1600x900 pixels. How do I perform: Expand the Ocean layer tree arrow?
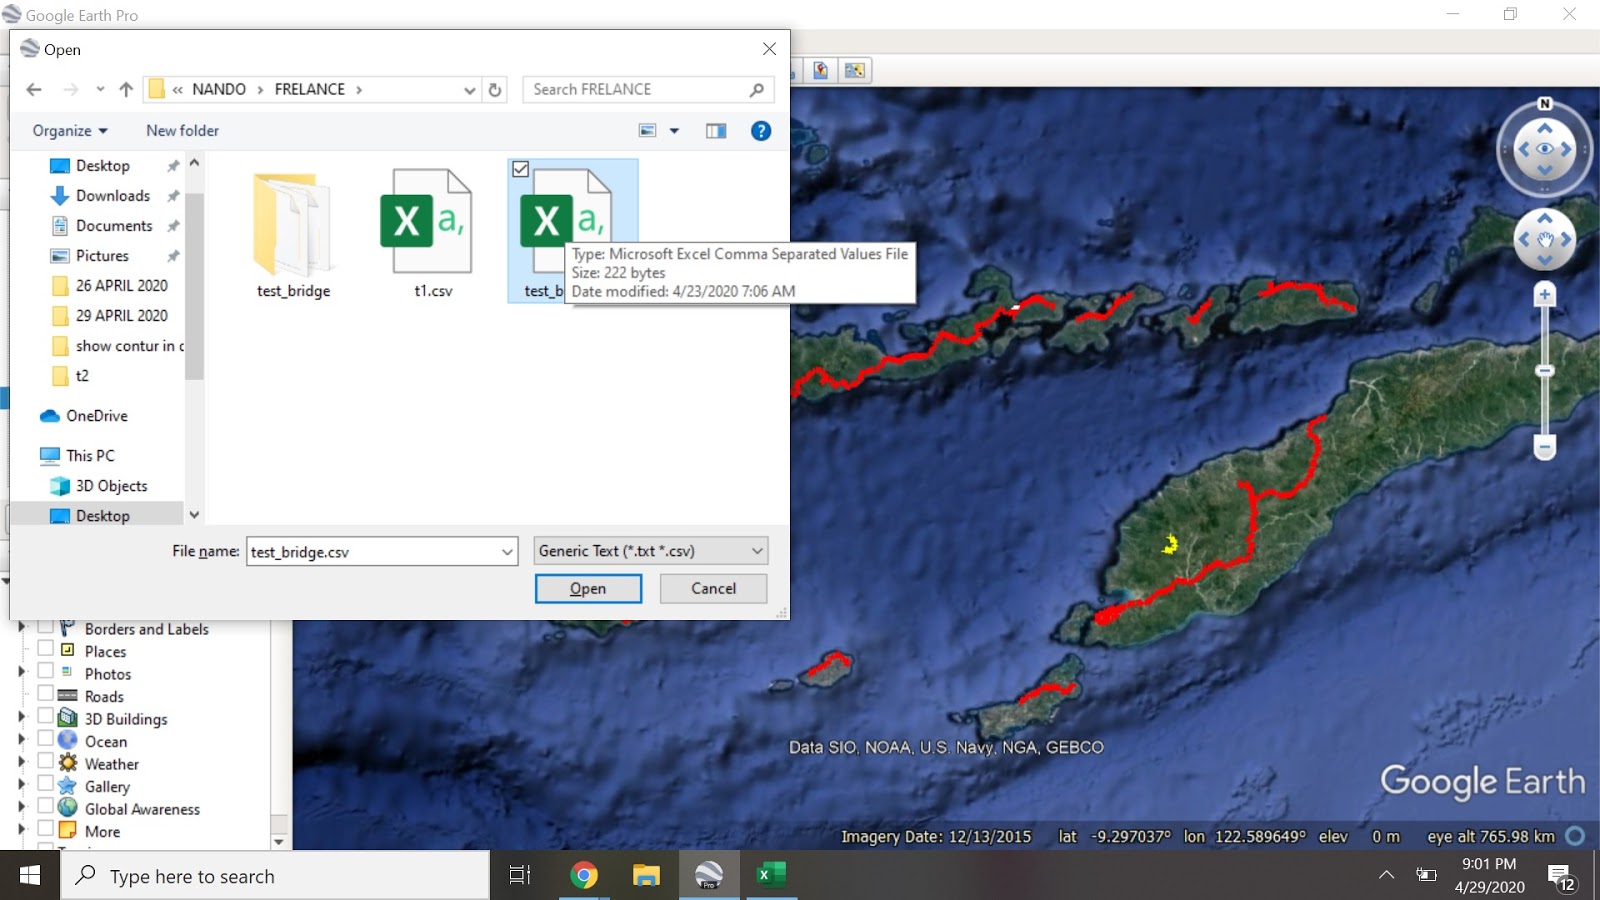[x=22, y=739]
